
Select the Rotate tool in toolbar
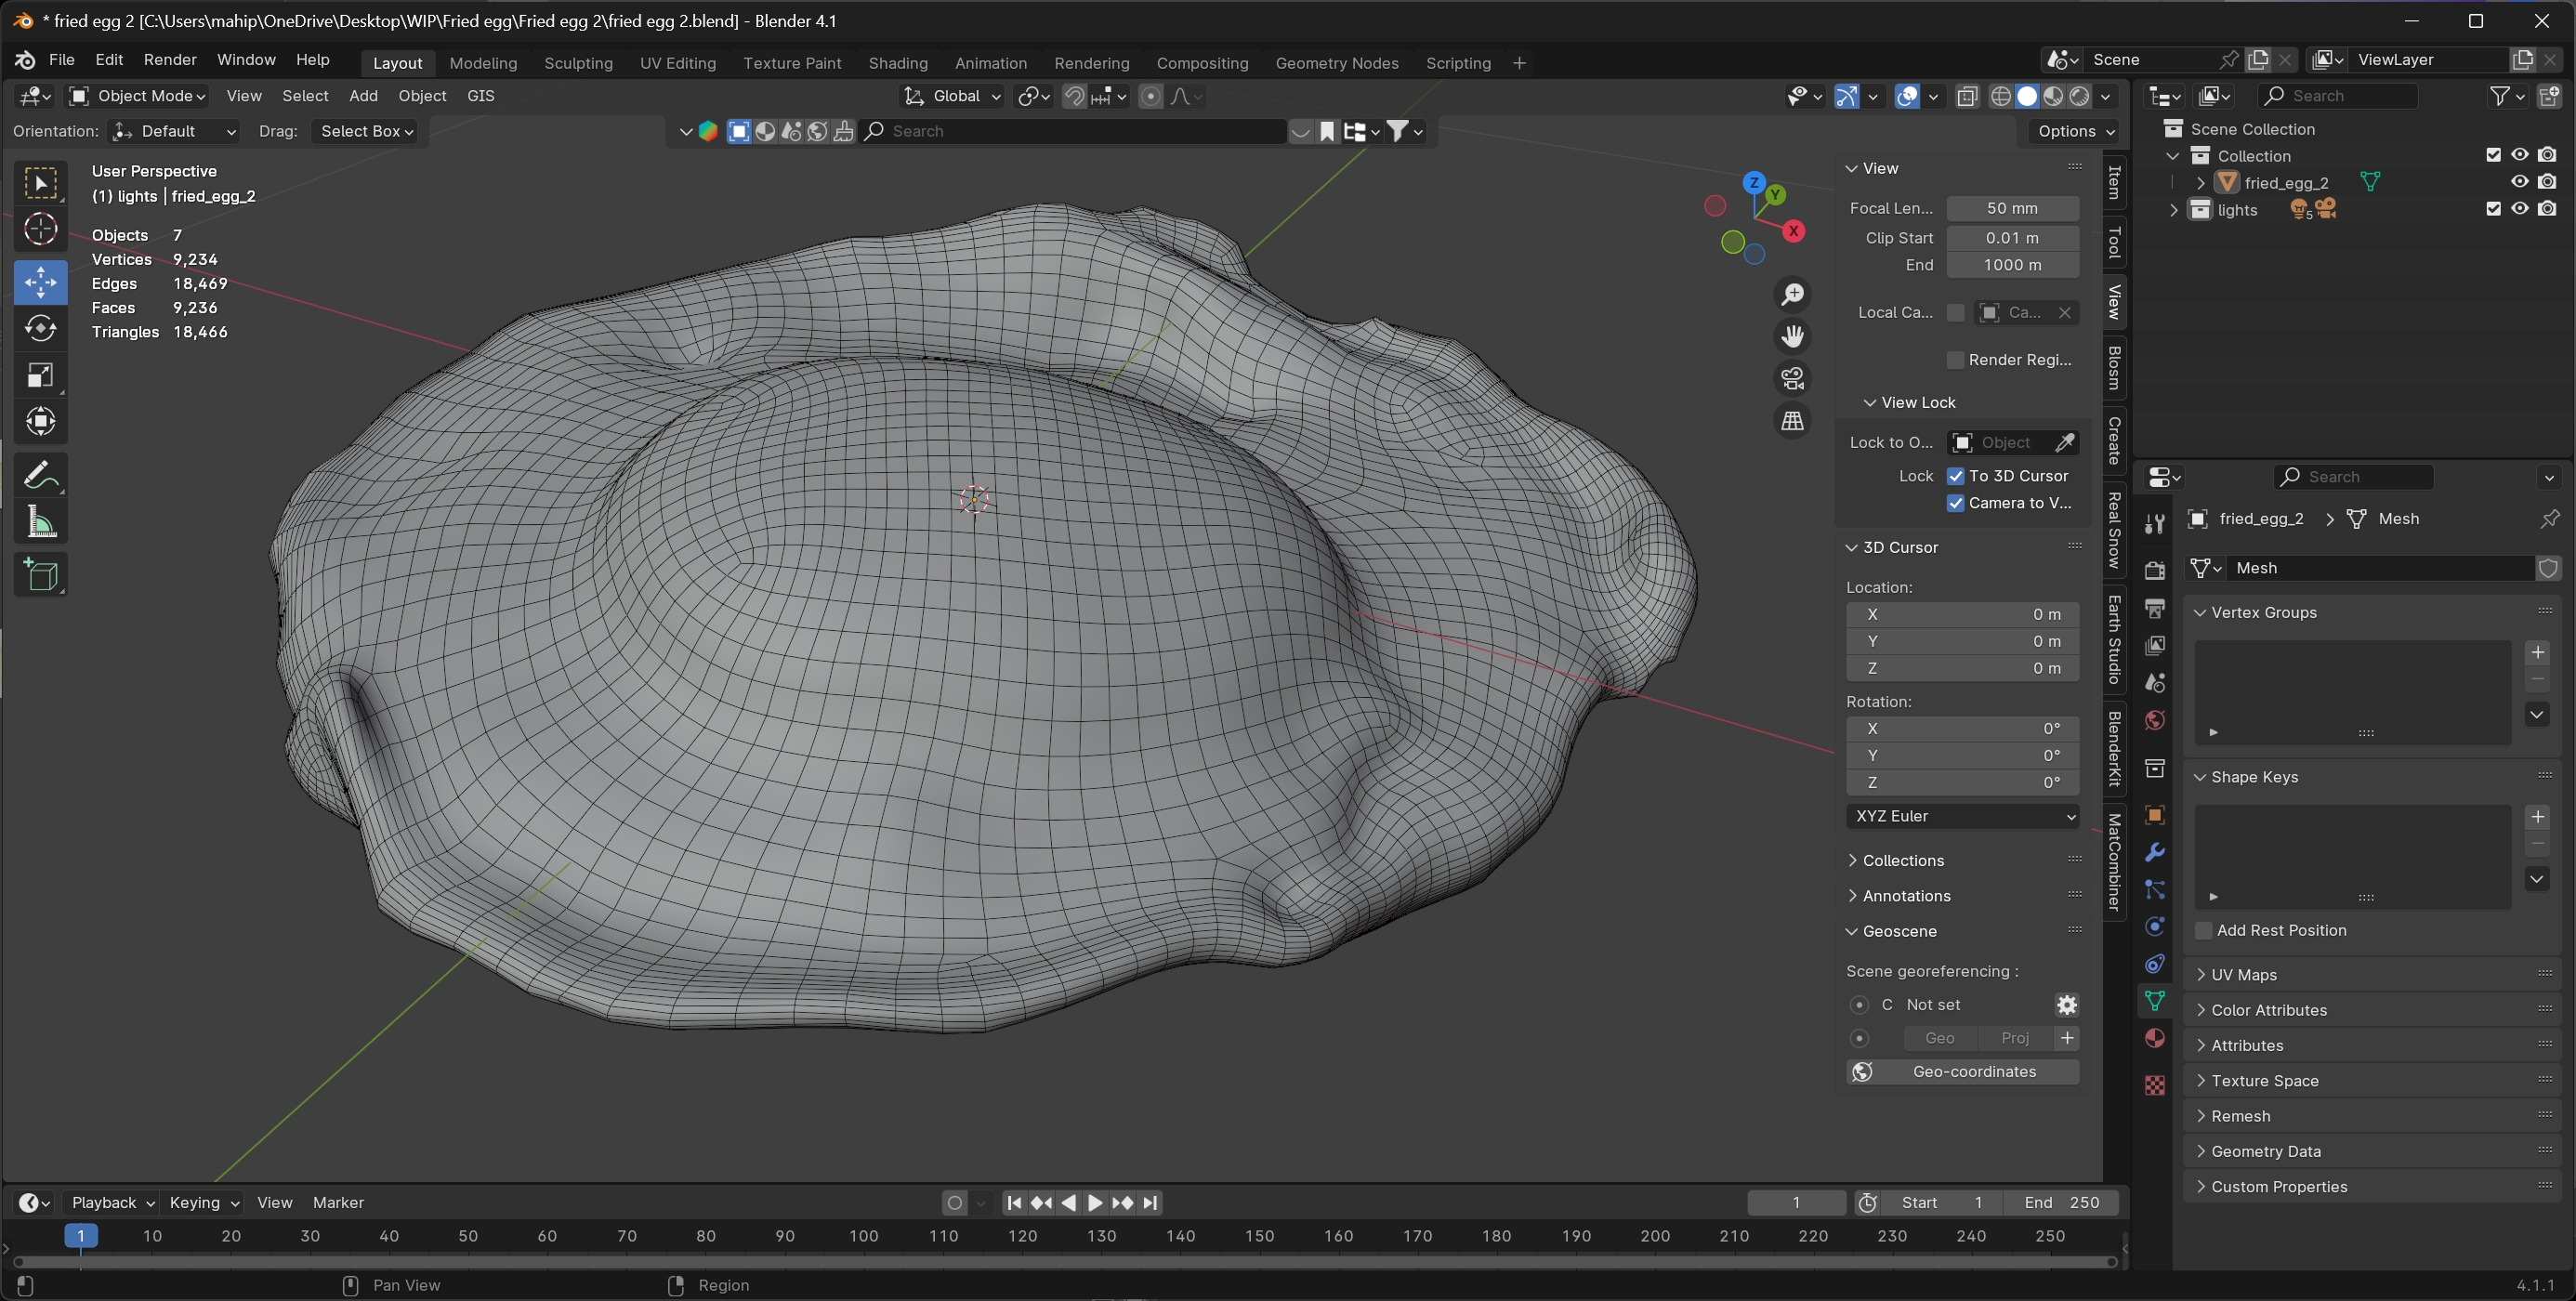click(40, 329)
